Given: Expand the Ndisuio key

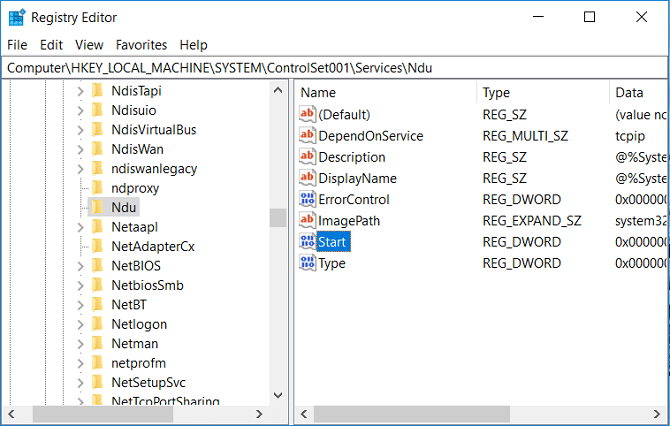Looking at the screenshot, I should (80, 111).
